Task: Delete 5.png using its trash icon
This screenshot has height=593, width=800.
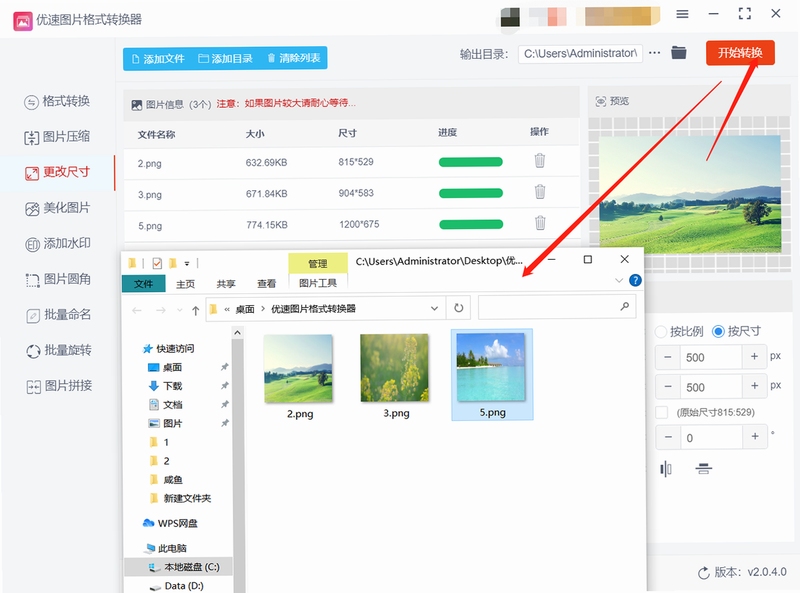Action: click(540, 223)
